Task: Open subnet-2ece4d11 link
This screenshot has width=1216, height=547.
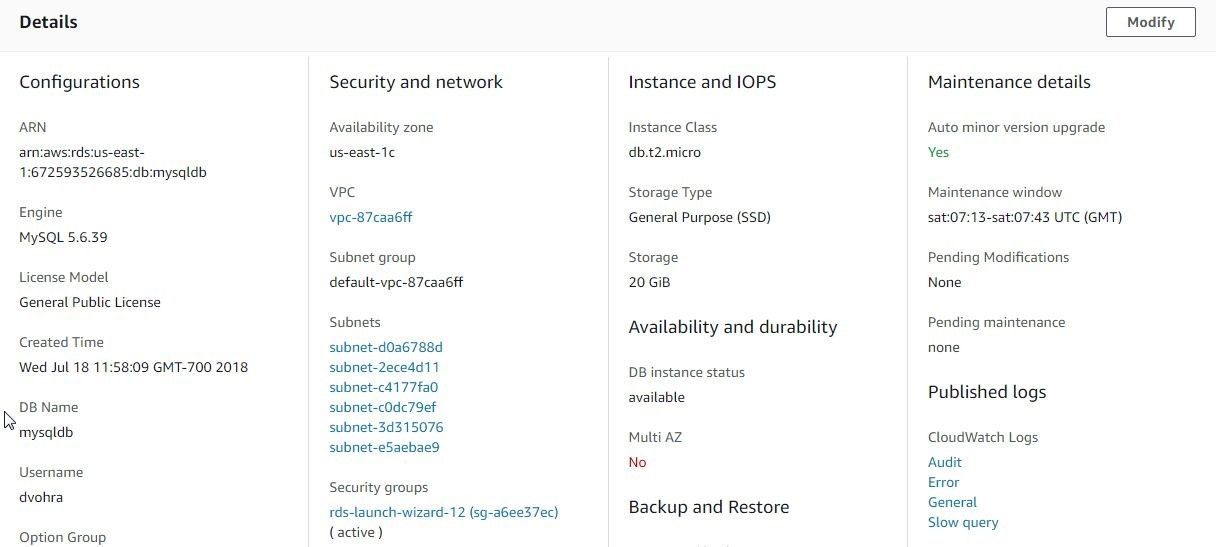Action: coord(384,367)
